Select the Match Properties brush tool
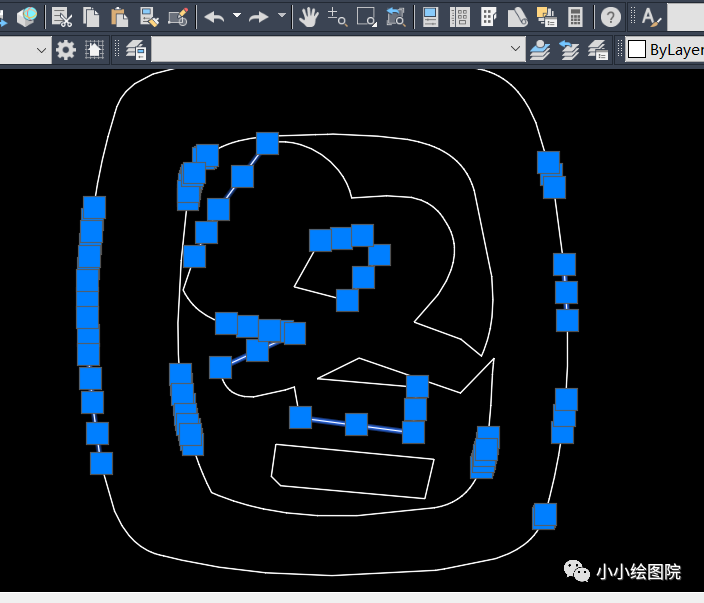This screenshot has height=603, width=704. [149, 17]
